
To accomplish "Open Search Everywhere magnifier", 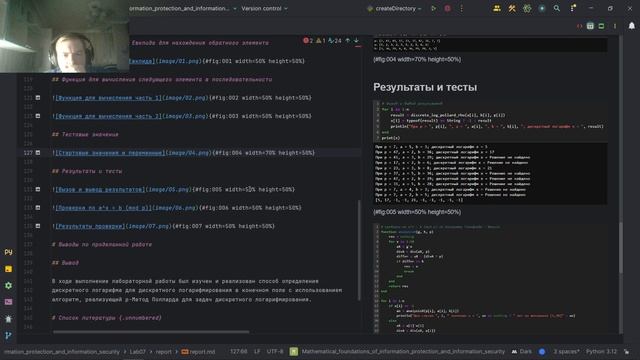I will [556, 8].
